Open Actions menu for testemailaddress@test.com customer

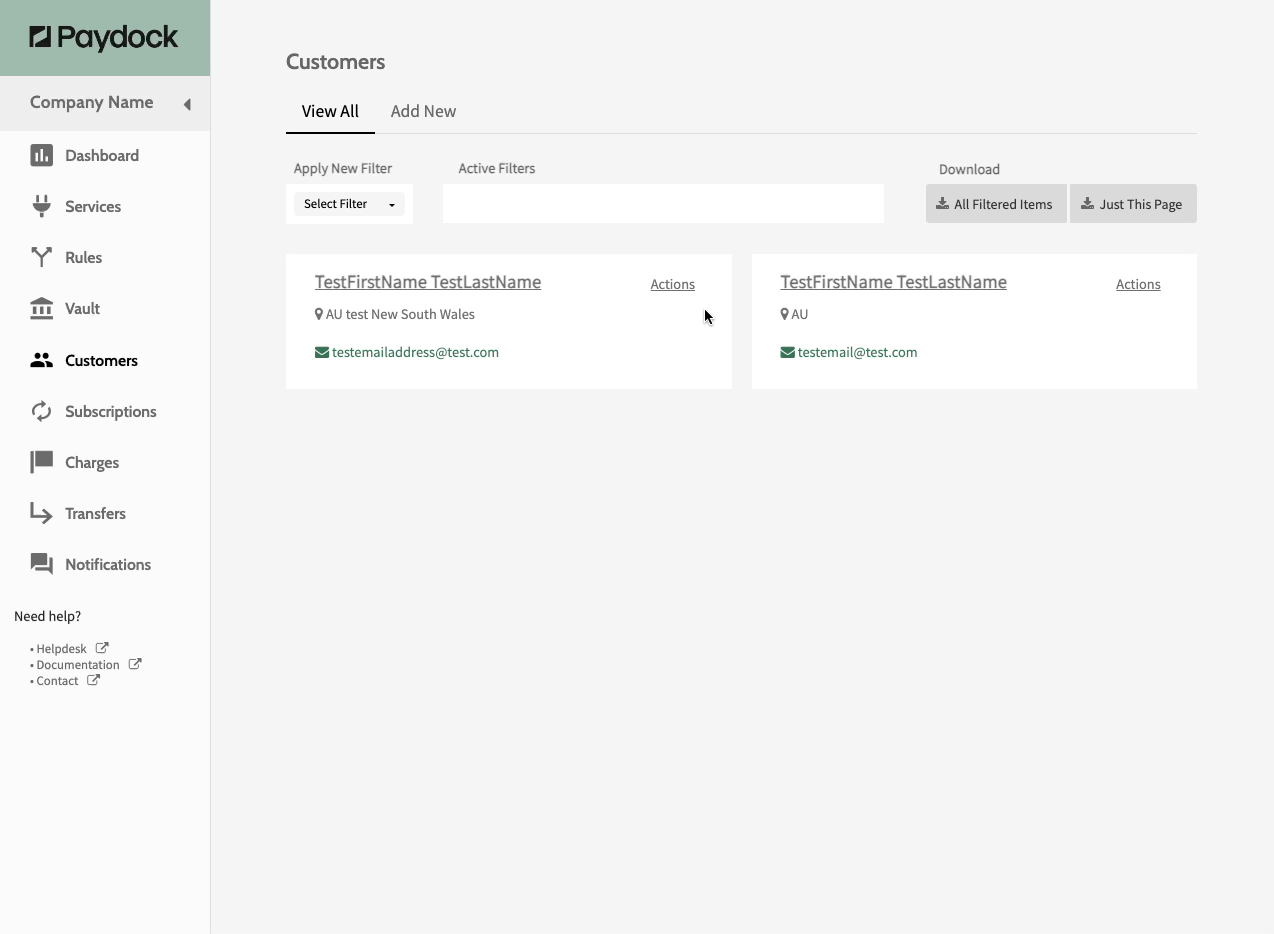672,284
